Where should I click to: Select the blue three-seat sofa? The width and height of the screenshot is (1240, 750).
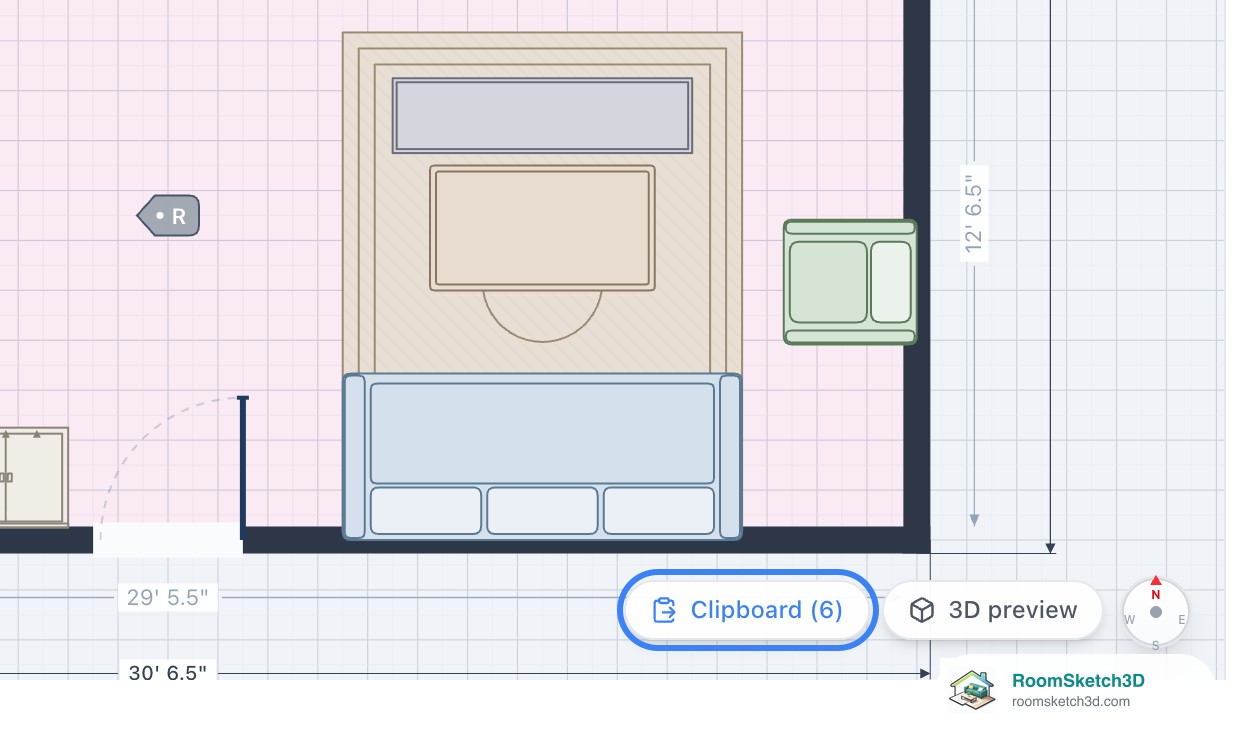542,456
